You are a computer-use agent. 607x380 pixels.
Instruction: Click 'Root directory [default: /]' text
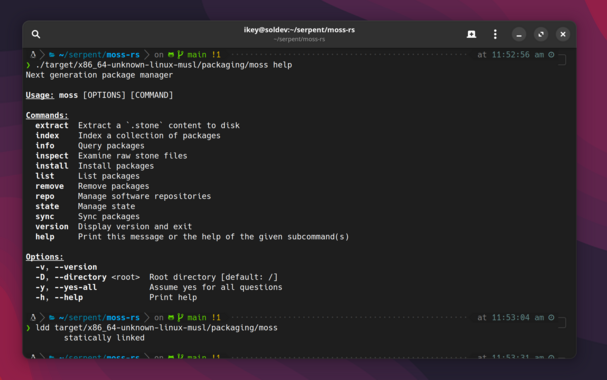point(214,277)
